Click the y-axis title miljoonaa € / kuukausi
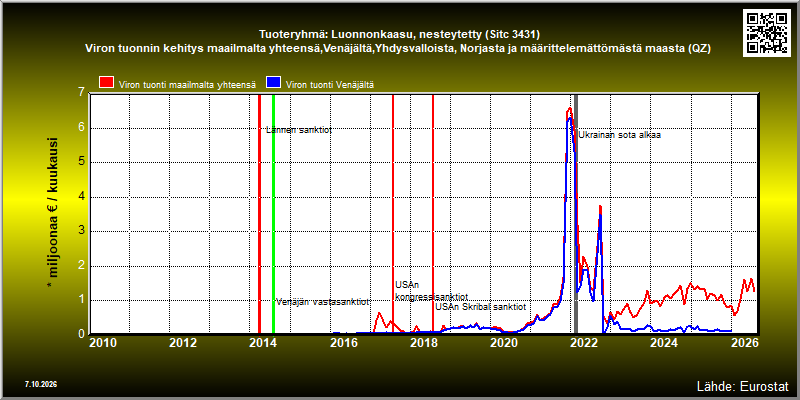The width and height of the screenshot is (800, 400). coord(53,213)
